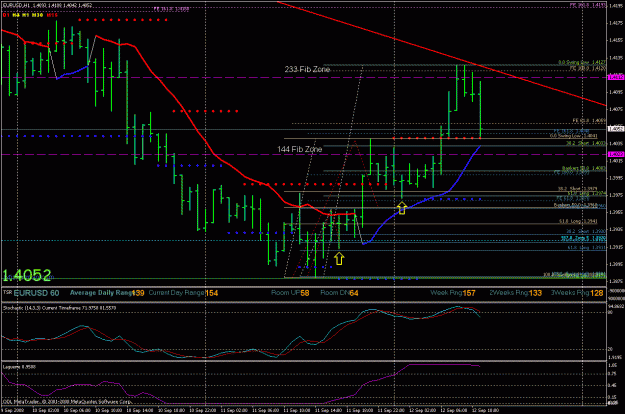625x414 pixels.
Task: Click the Stochastic level 20 axis label
Action: click(x=610, y=349)
